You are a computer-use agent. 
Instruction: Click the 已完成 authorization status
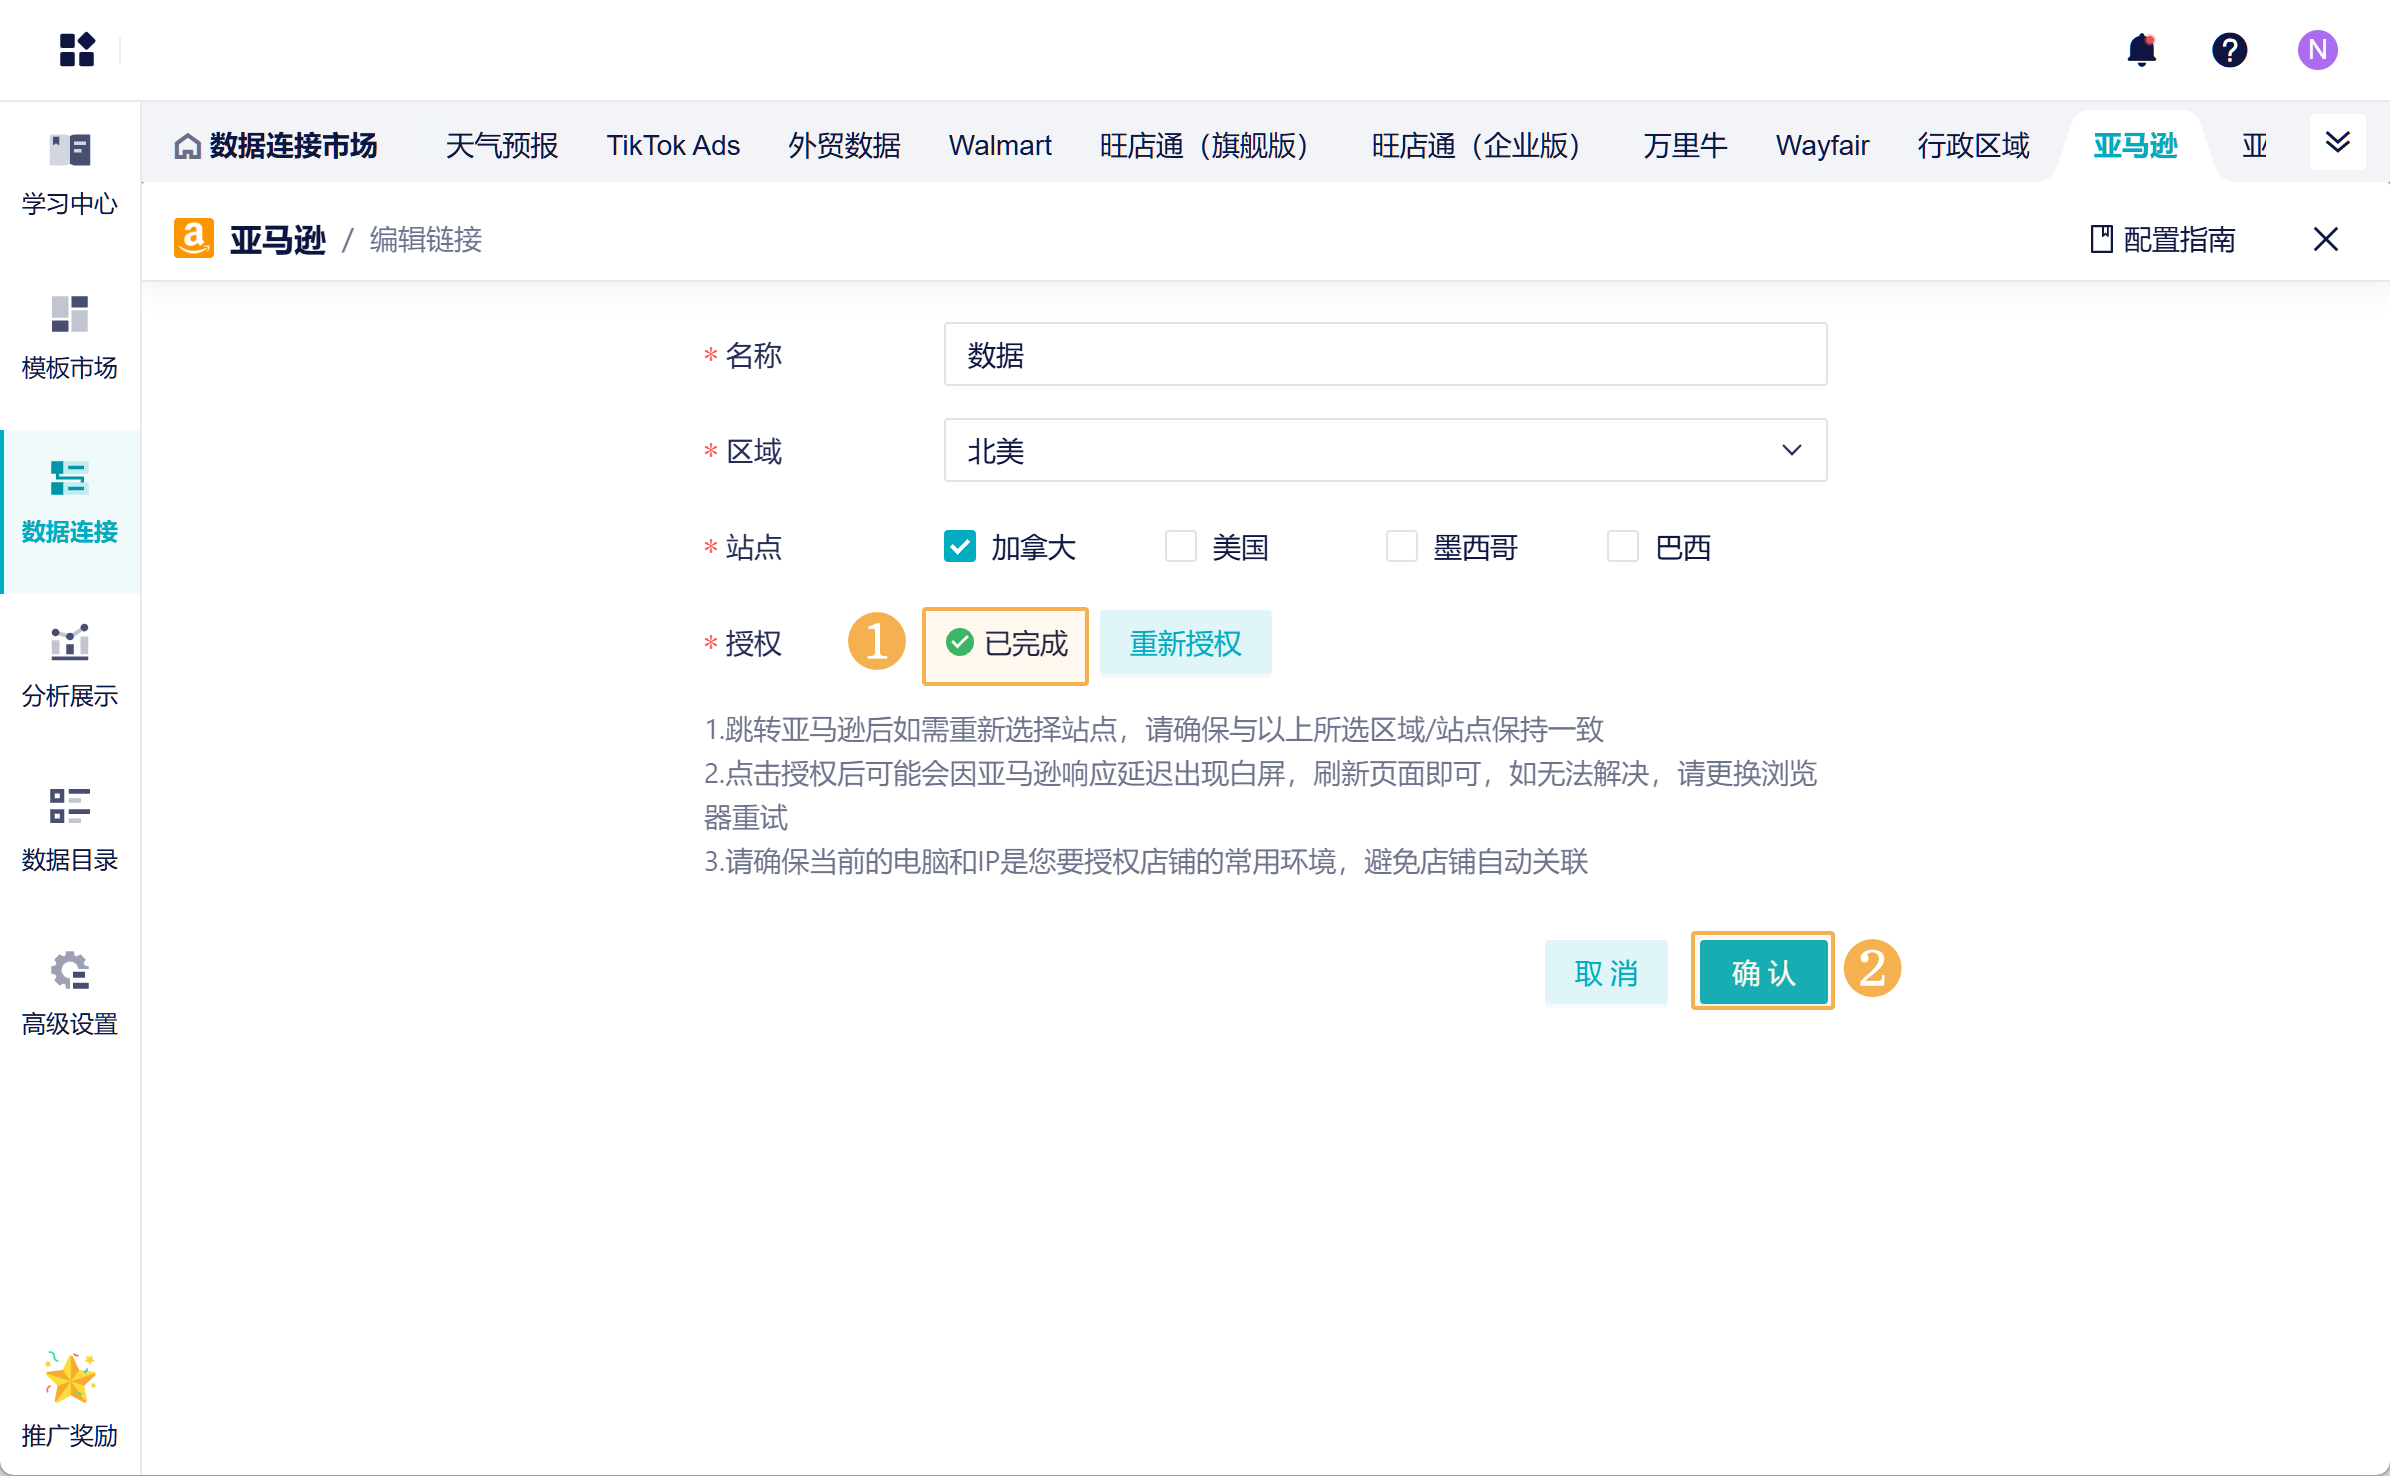tap(1006, 643)
